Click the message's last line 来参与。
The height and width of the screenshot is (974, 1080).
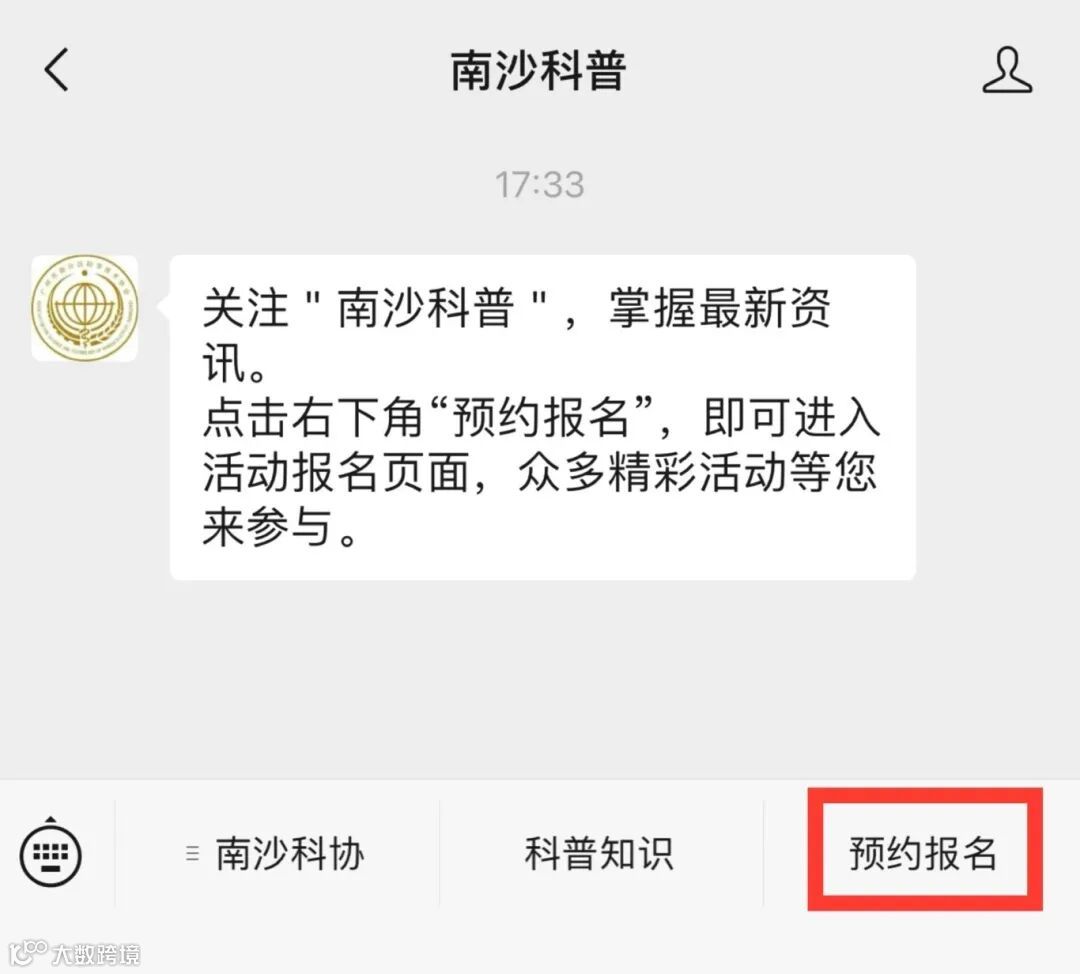coord(280,528)
